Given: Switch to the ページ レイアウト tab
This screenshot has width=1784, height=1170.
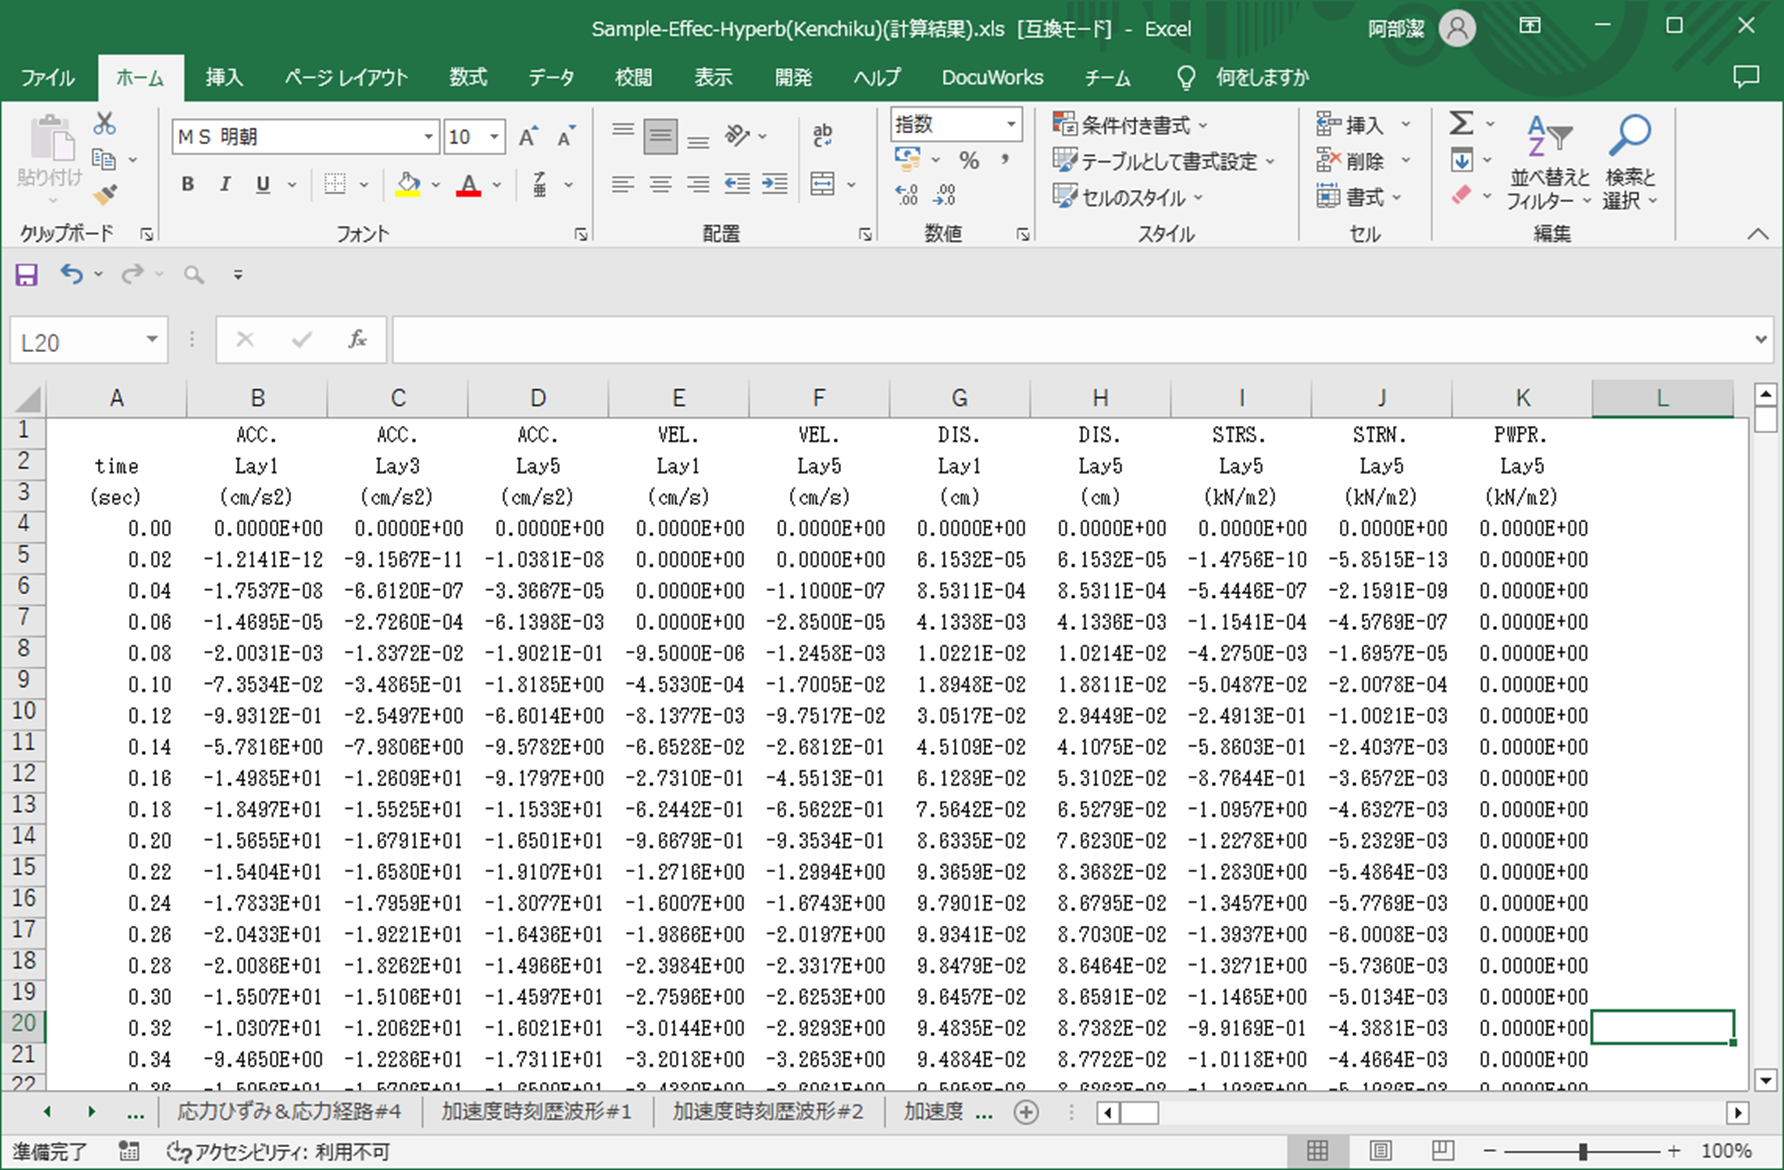Looking at the screenshot, I should [x=346, y=77].
